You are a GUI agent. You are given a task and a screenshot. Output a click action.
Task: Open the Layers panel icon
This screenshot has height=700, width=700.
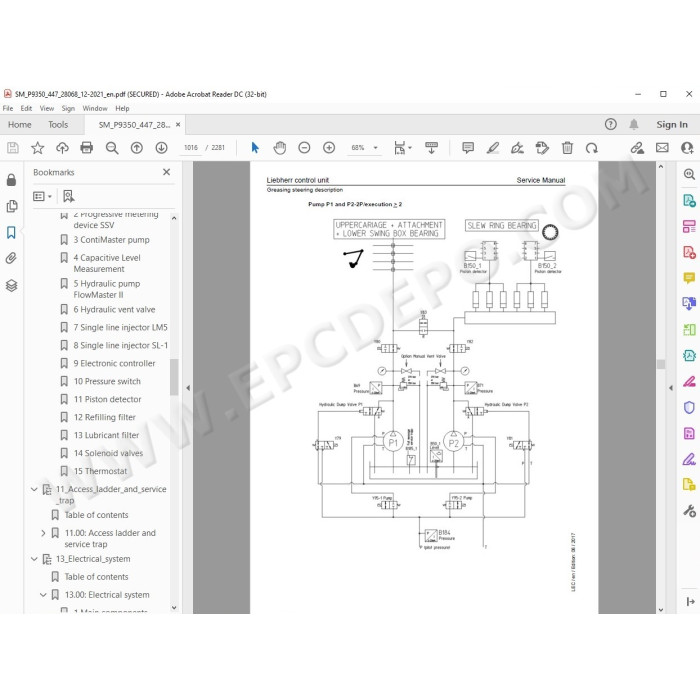tap(12, 285)
